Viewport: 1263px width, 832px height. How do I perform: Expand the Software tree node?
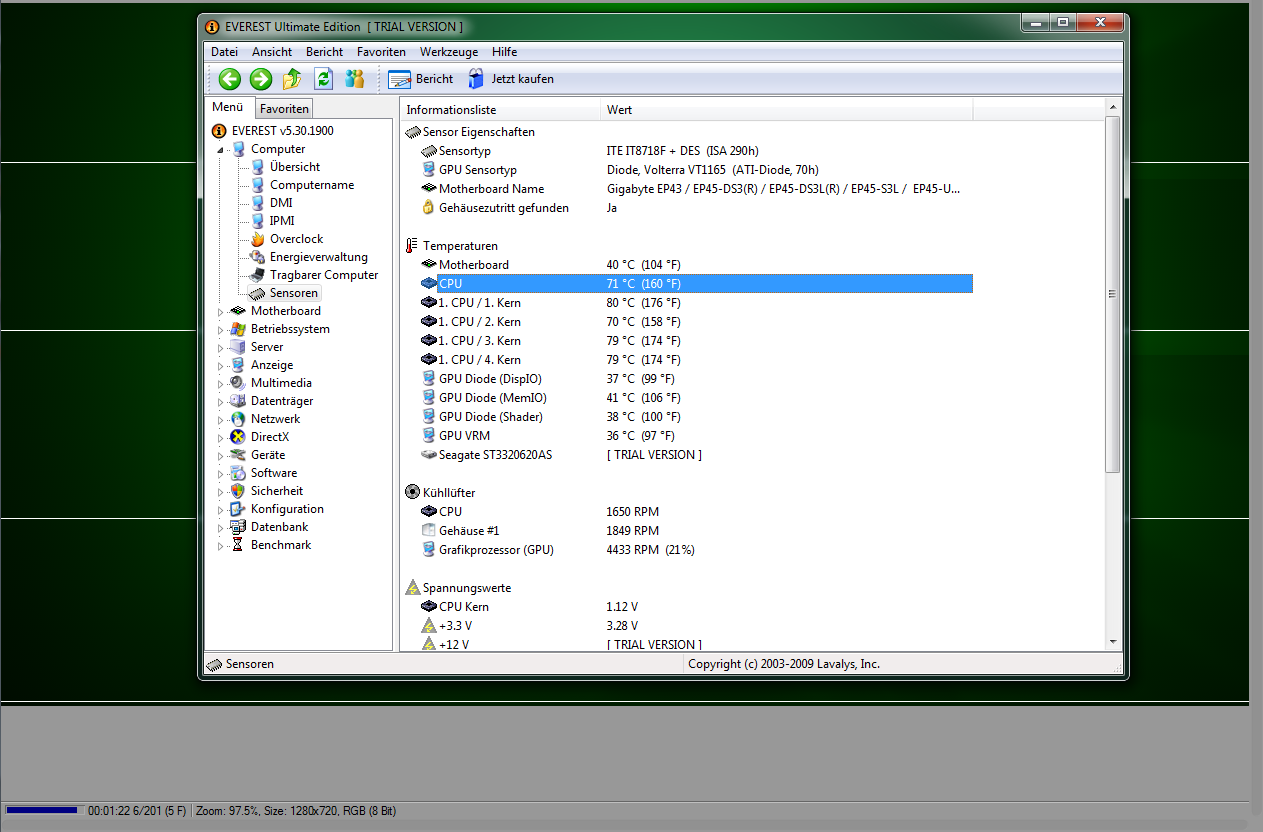(x=221, y=474)
